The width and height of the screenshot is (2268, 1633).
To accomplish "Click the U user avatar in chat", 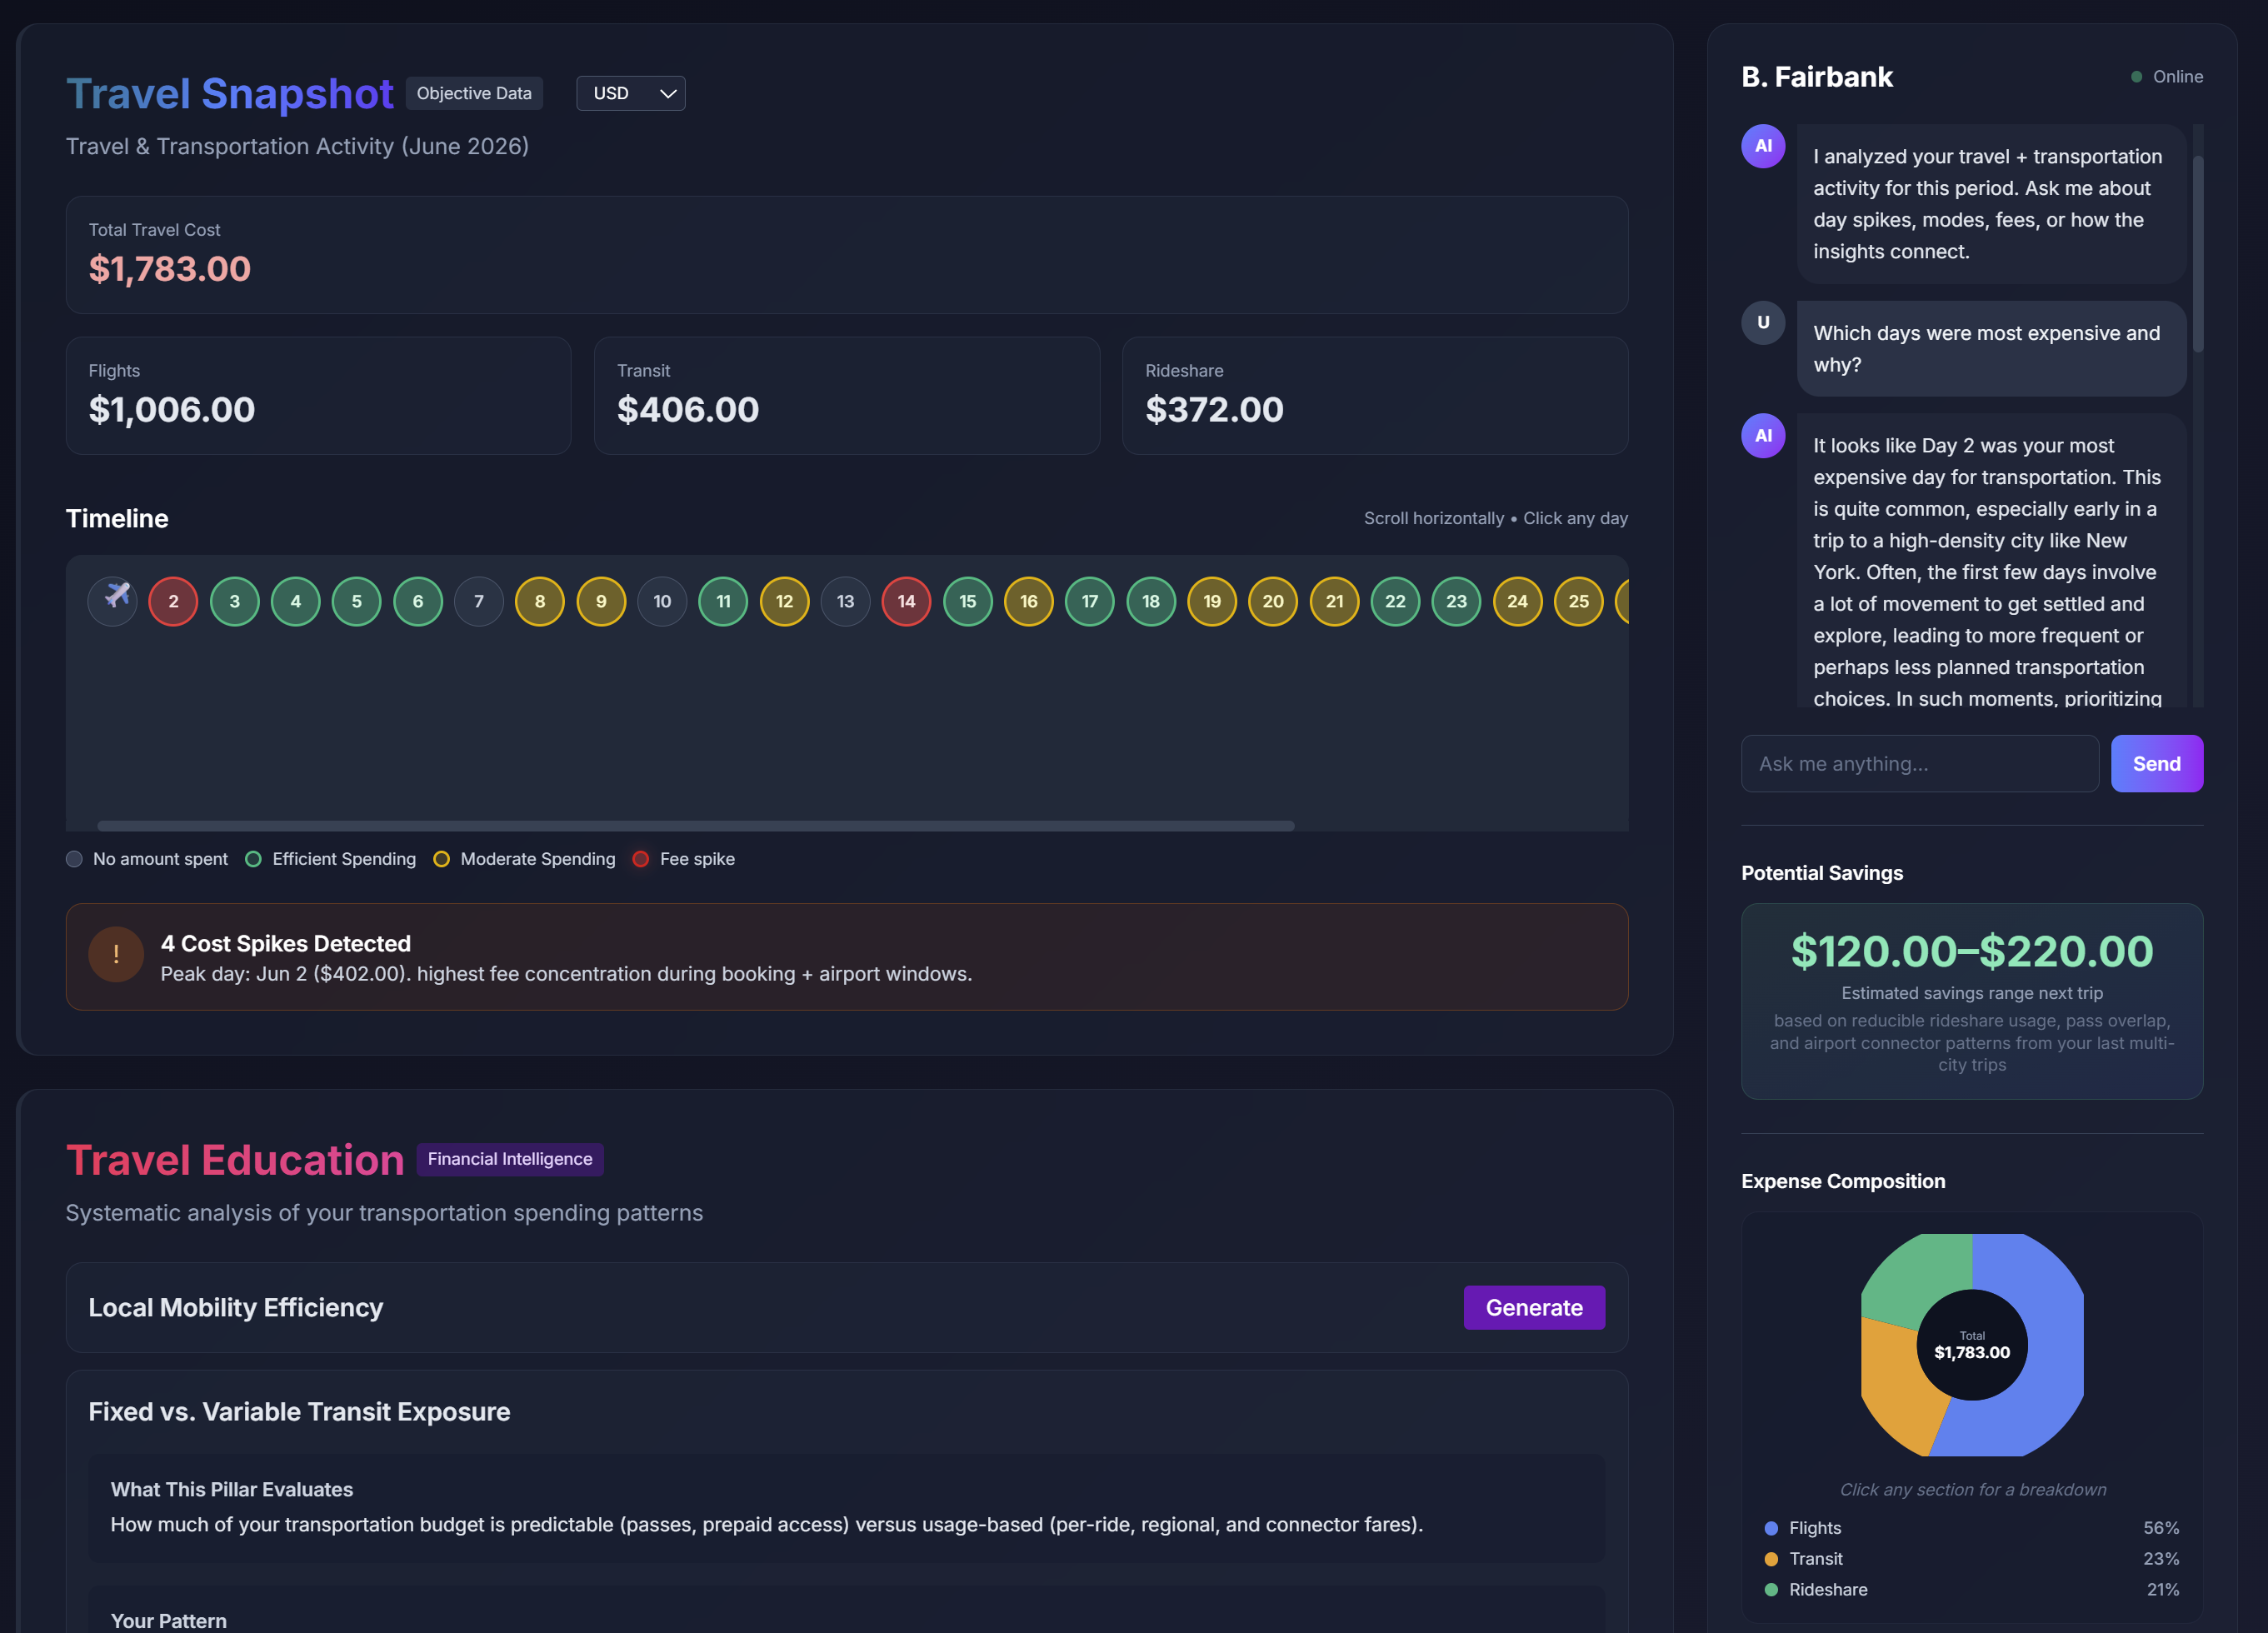I will point(1763,323).
